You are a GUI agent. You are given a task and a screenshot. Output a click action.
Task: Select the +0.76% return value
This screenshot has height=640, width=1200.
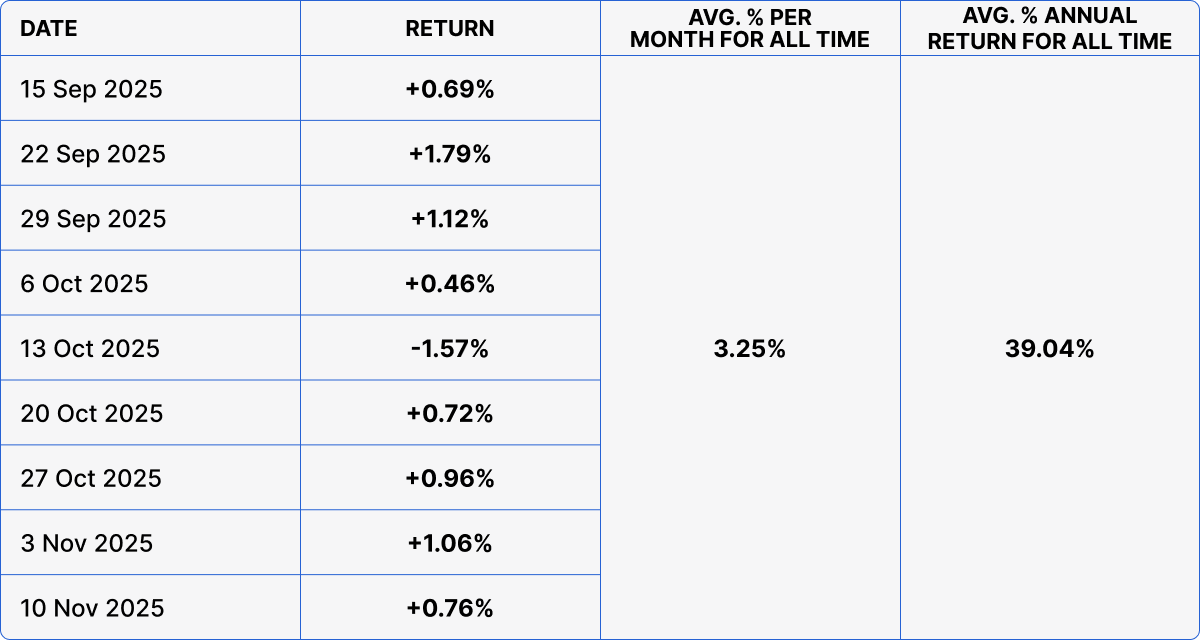click(x=450, y=609)
